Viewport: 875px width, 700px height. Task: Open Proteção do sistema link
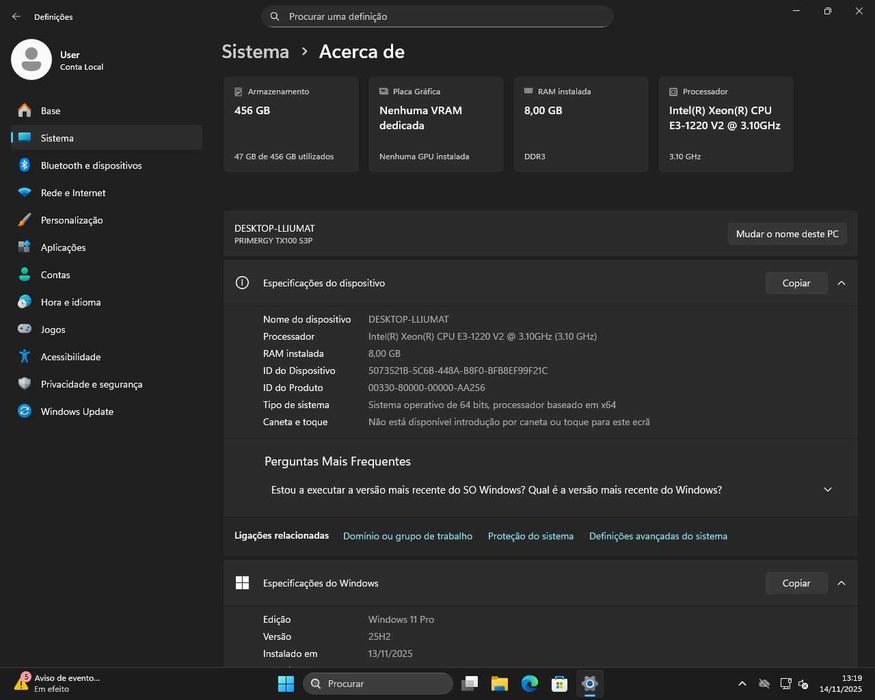click(x=531, y=536)
